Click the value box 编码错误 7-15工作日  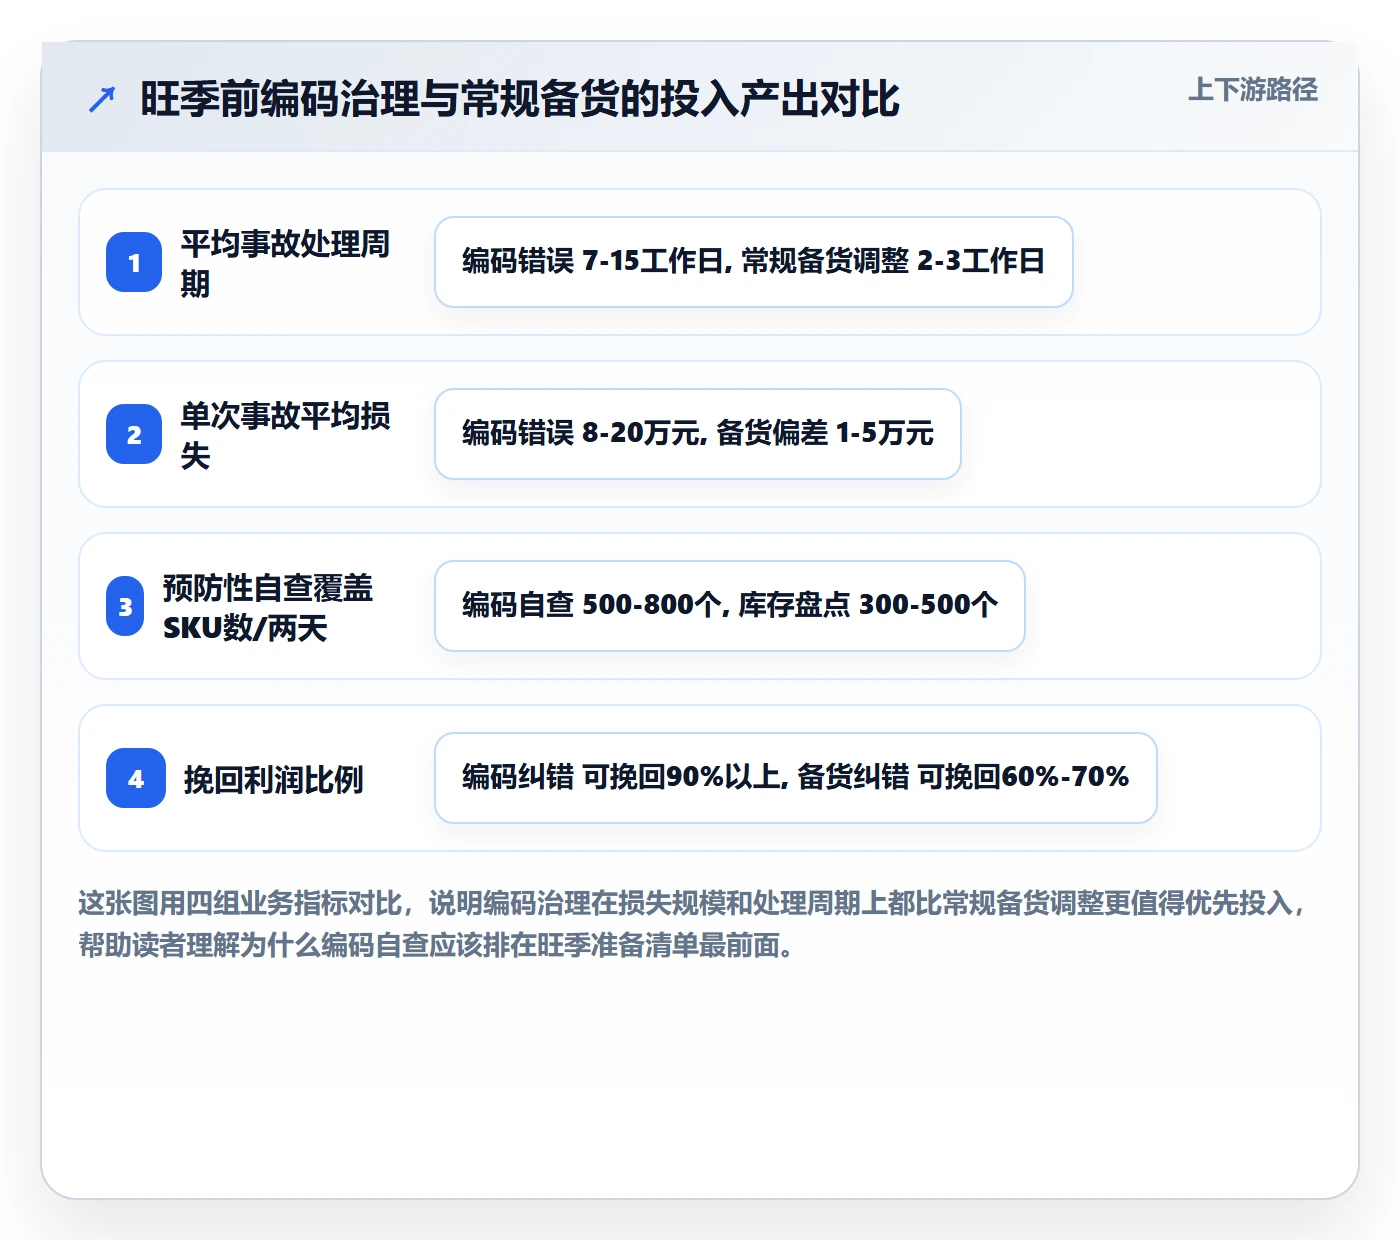tap(754, 262)
